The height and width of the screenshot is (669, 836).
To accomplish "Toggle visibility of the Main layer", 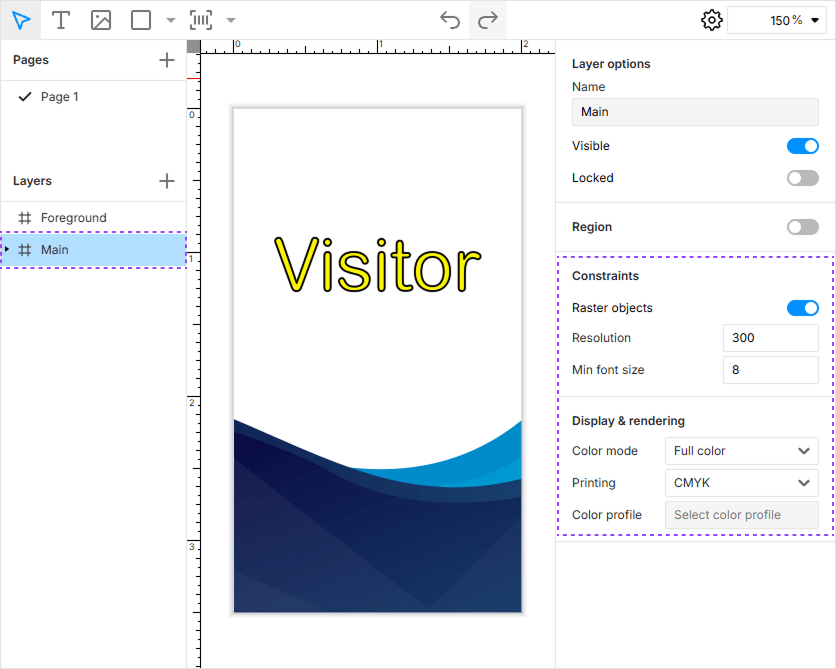I will pos(802,145).
